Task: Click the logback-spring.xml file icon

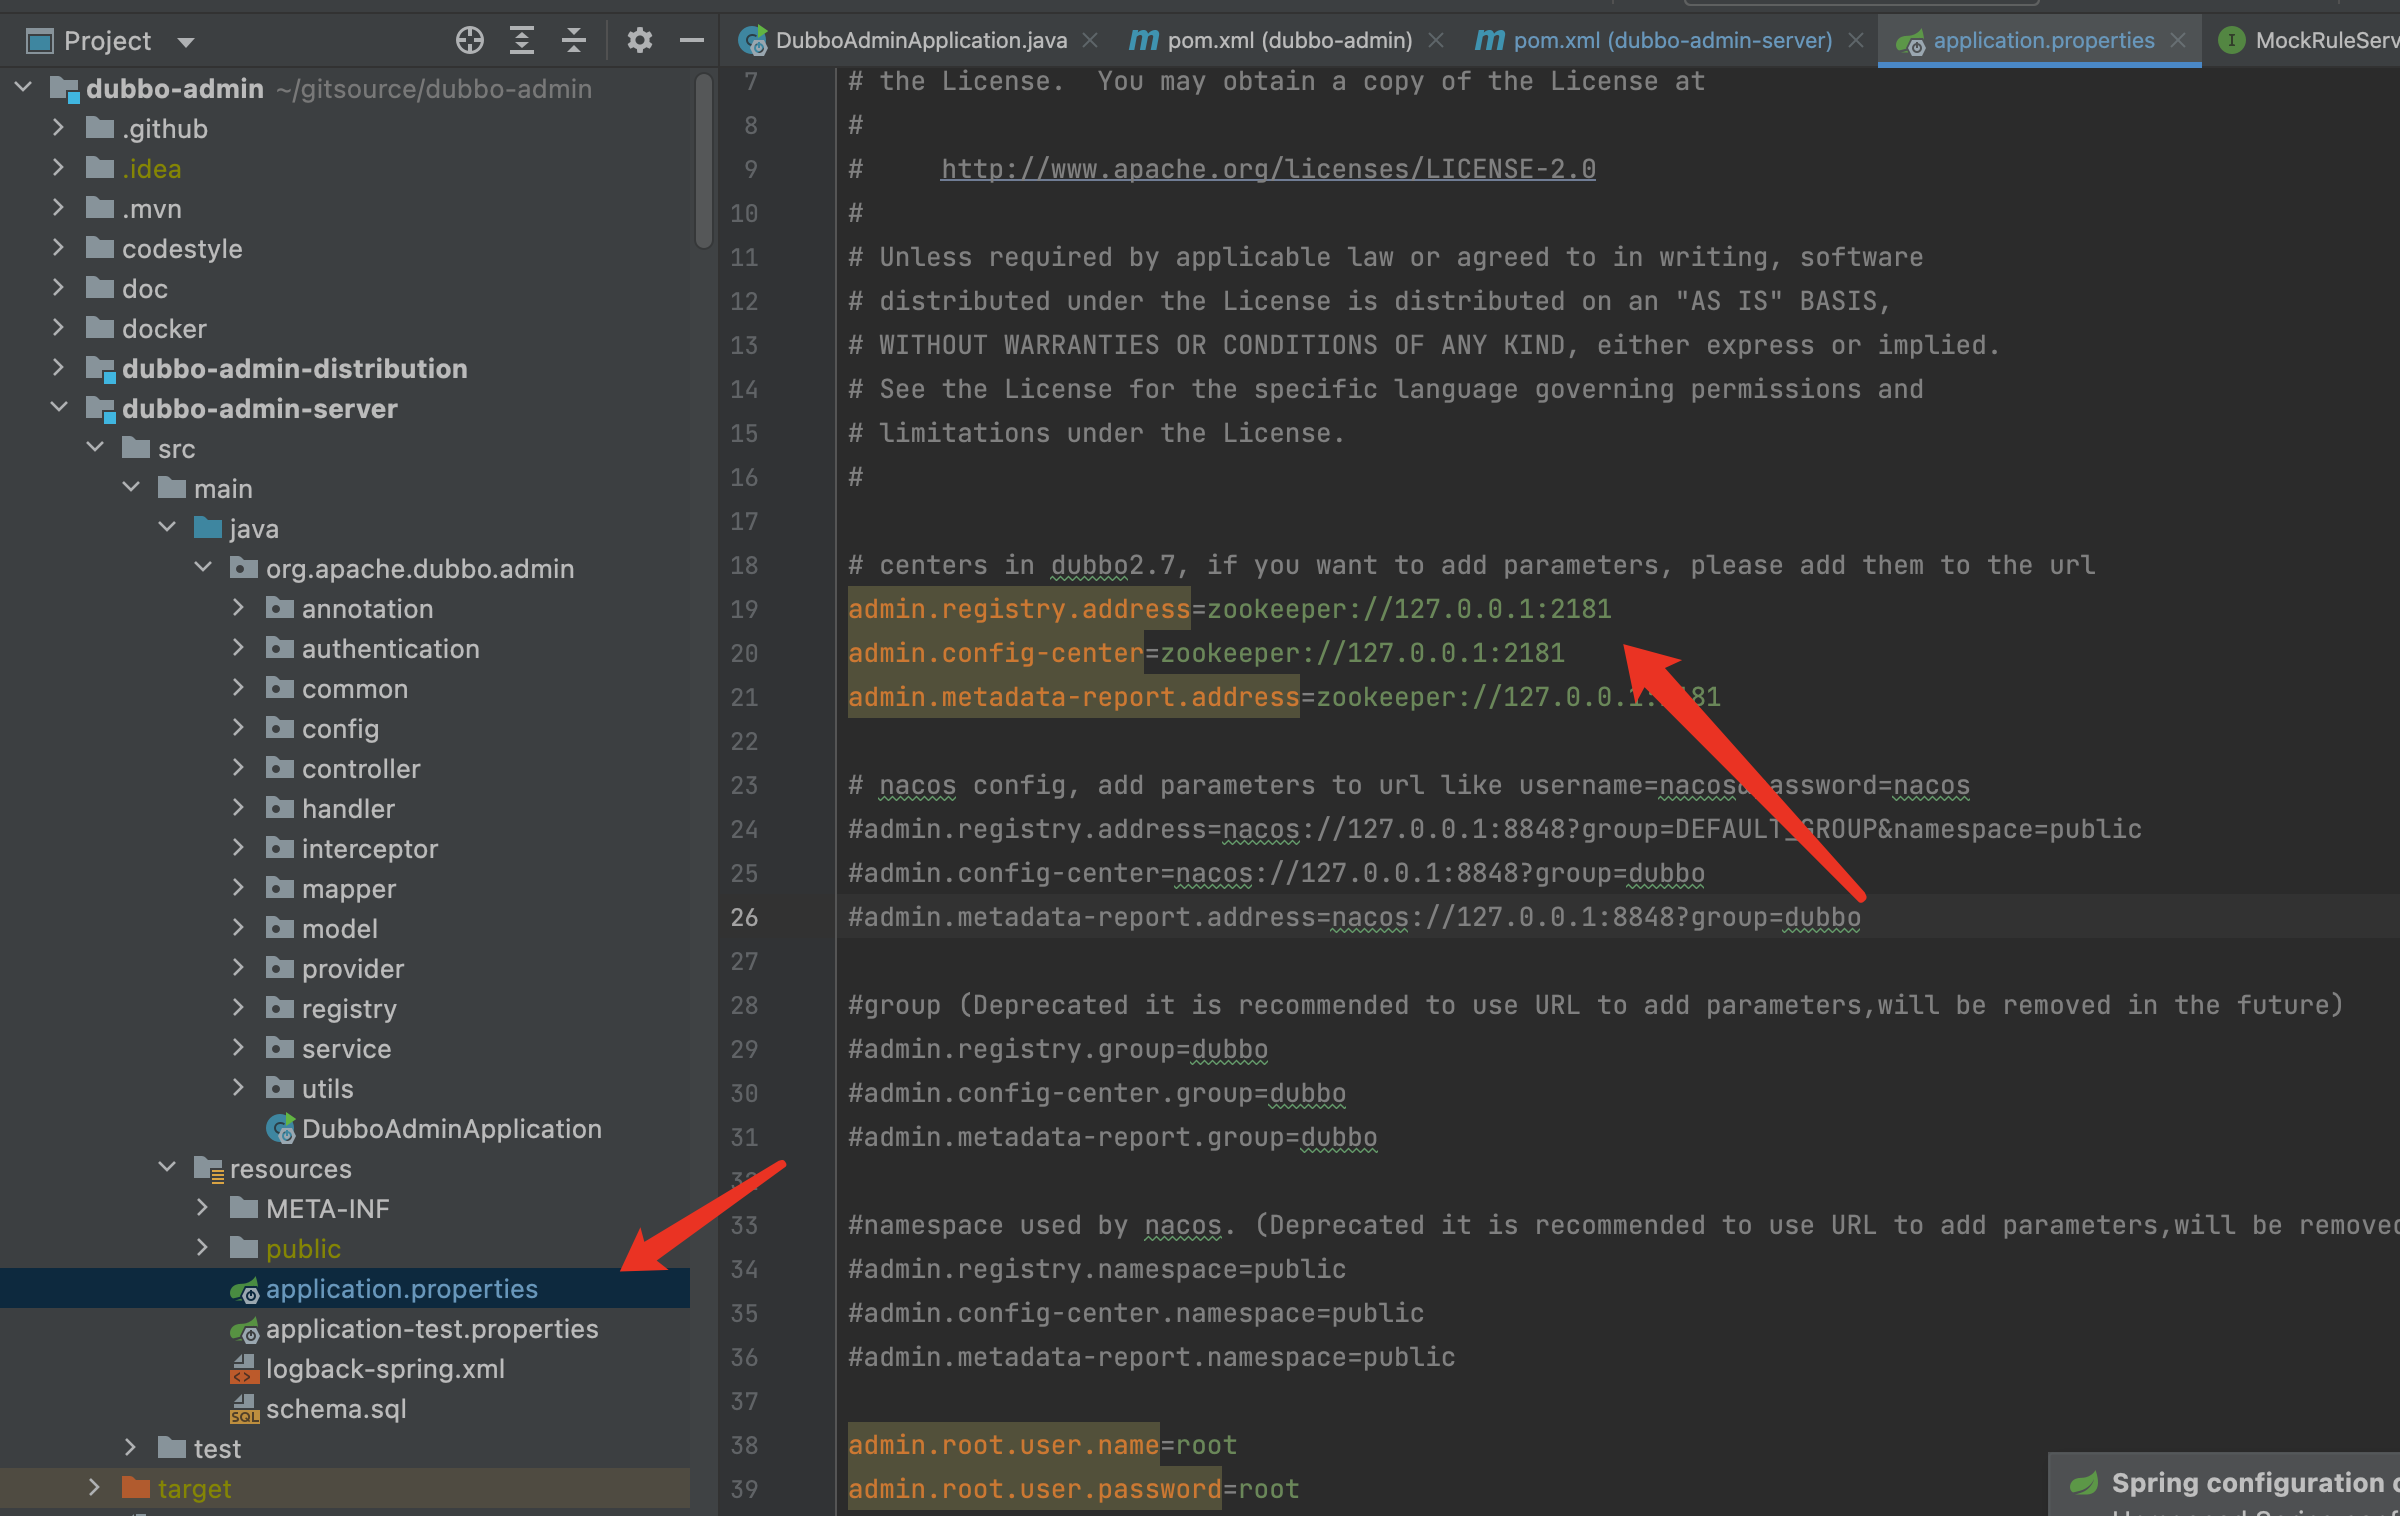Action: [245, 1369]
